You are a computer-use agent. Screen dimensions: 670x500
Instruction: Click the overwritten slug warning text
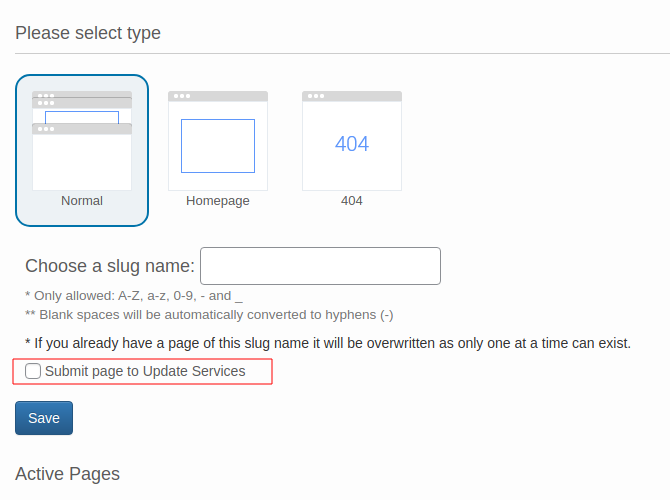coord(328,343)
